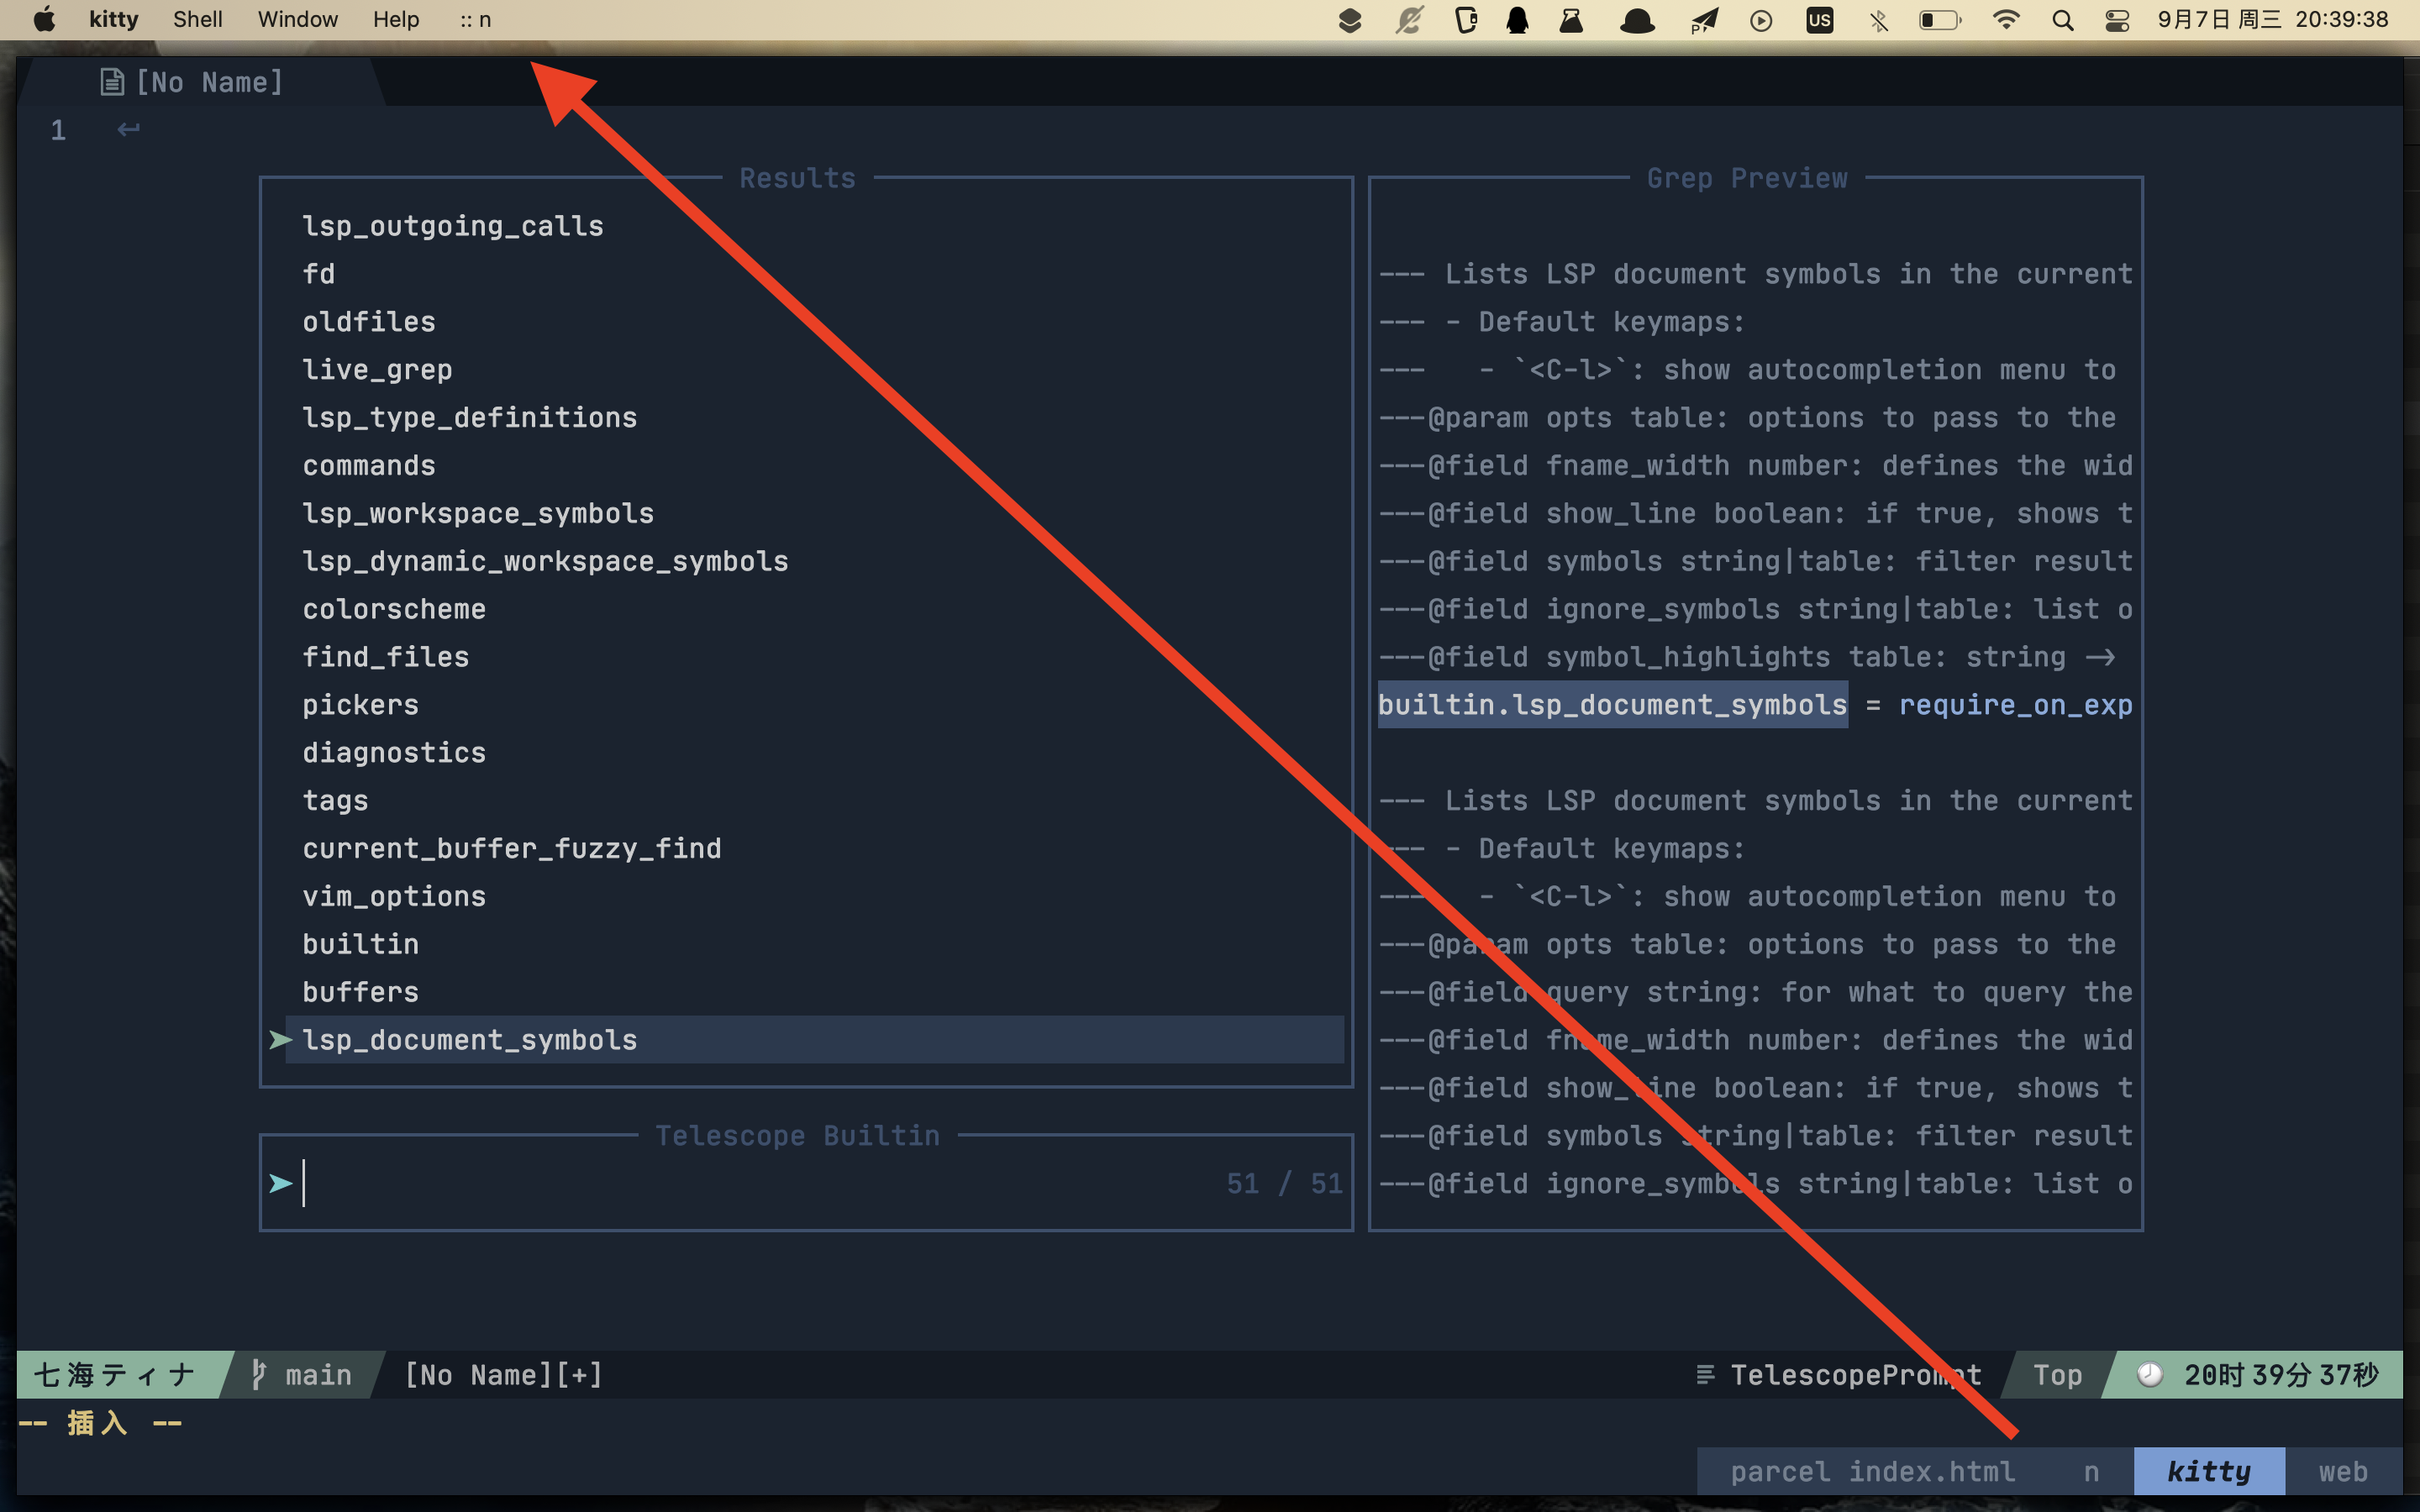Open Spotlight search icon
The width and height of the screenshot is (2420, 1512).
pyautogui.click(x=2062, y=20)
